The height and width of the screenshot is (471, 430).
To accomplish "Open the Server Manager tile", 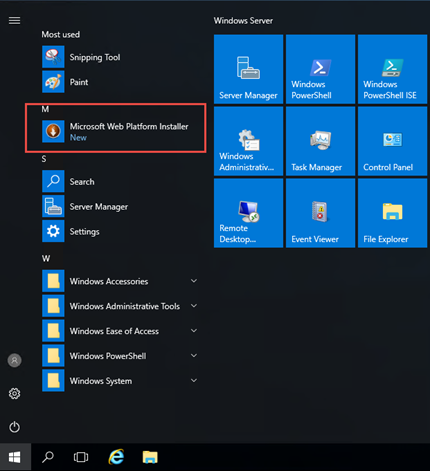I will pos(248,69).
